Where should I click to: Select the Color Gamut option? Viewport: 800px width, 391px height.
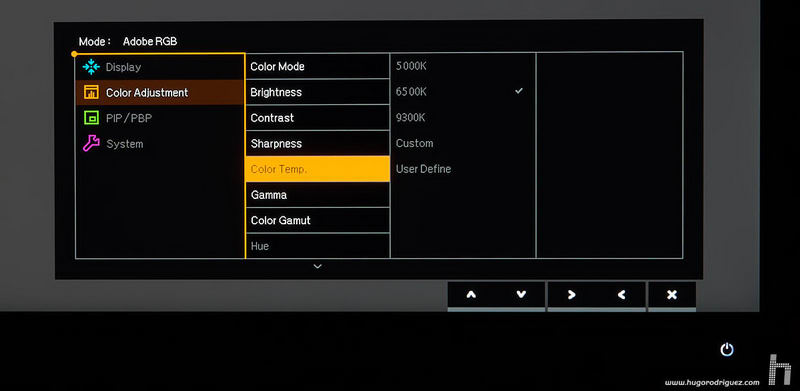click(x=318, y=221)
